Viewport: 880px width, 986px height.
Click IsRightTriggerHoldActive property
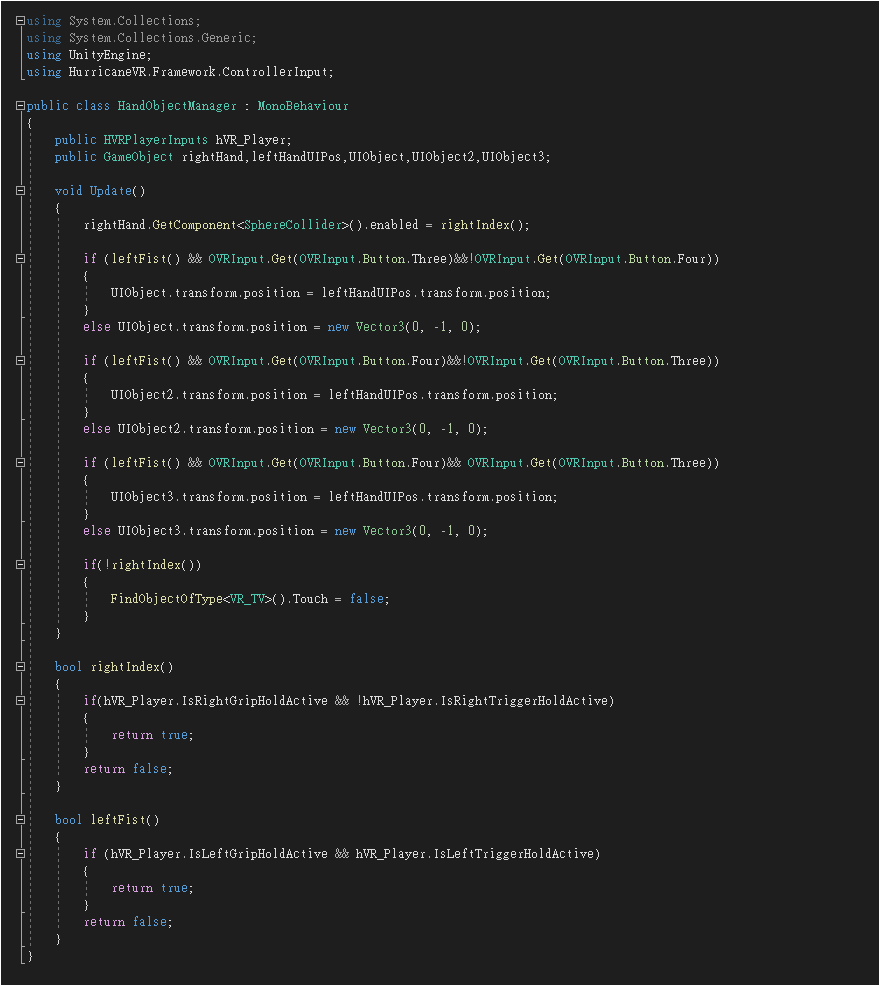(524, 701)
